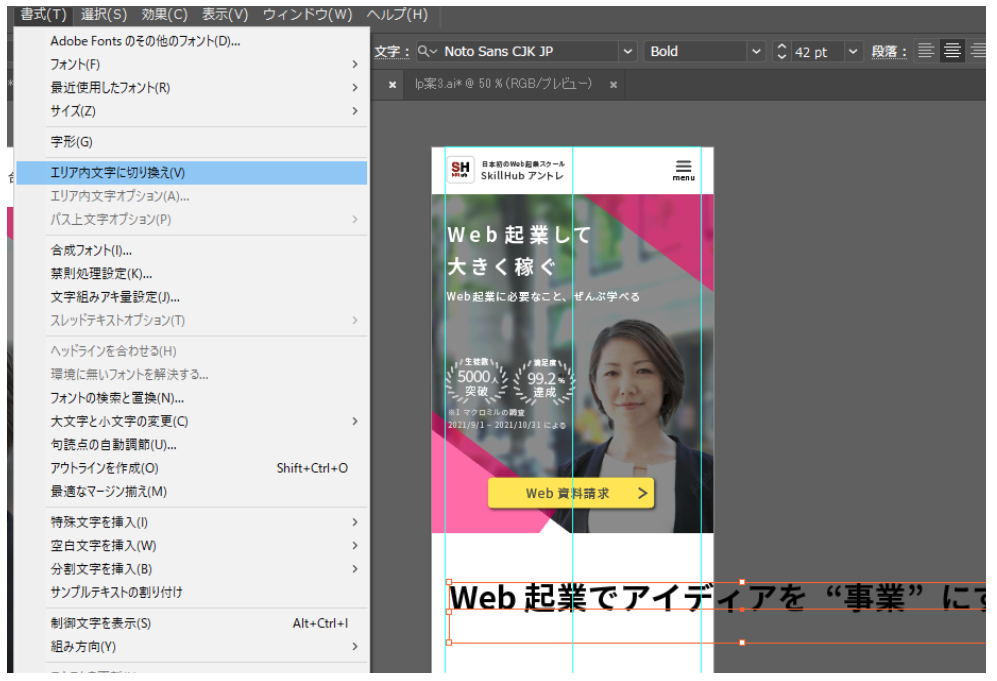Open the 表示(V) menu
Image resolution: width=997 pixels, height=681 pixels.
pos(225,15)
